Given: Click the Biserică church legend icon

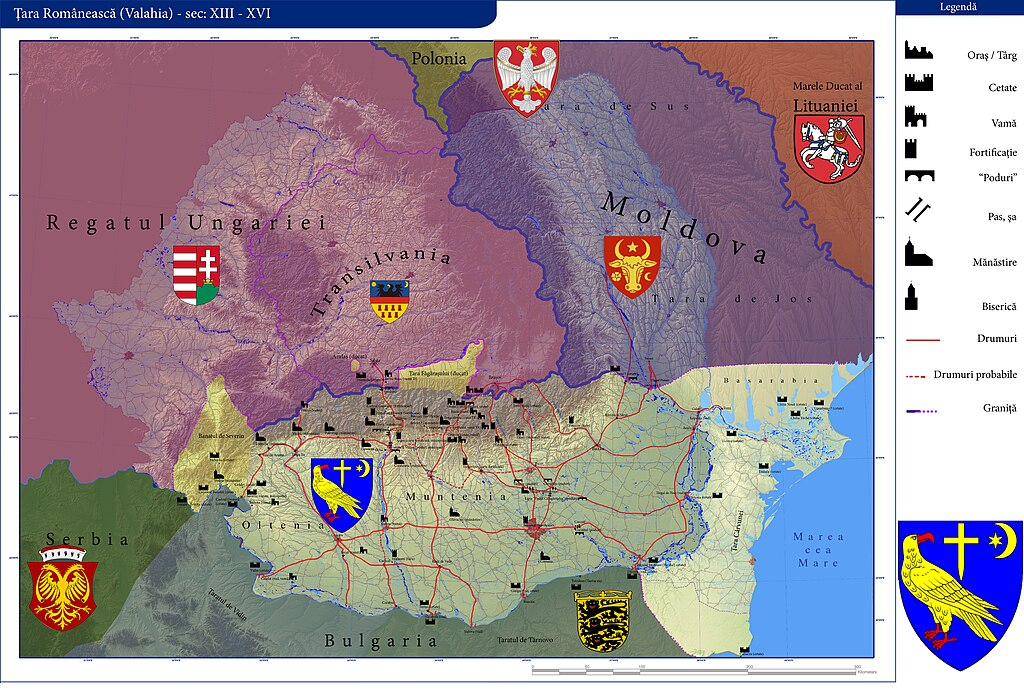Looking at the screenshot, I should click(x=912, y=296).
